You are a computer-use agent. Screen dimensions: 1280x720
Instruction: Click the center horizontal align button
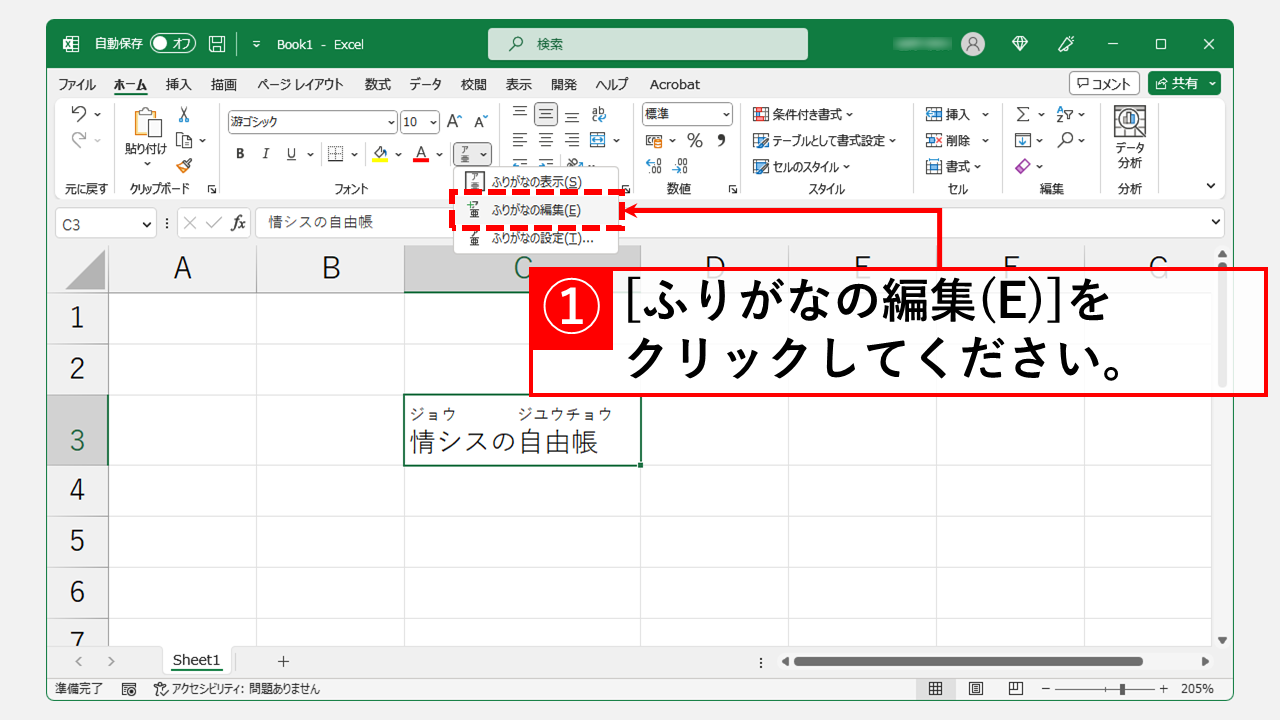coord(546,140)
